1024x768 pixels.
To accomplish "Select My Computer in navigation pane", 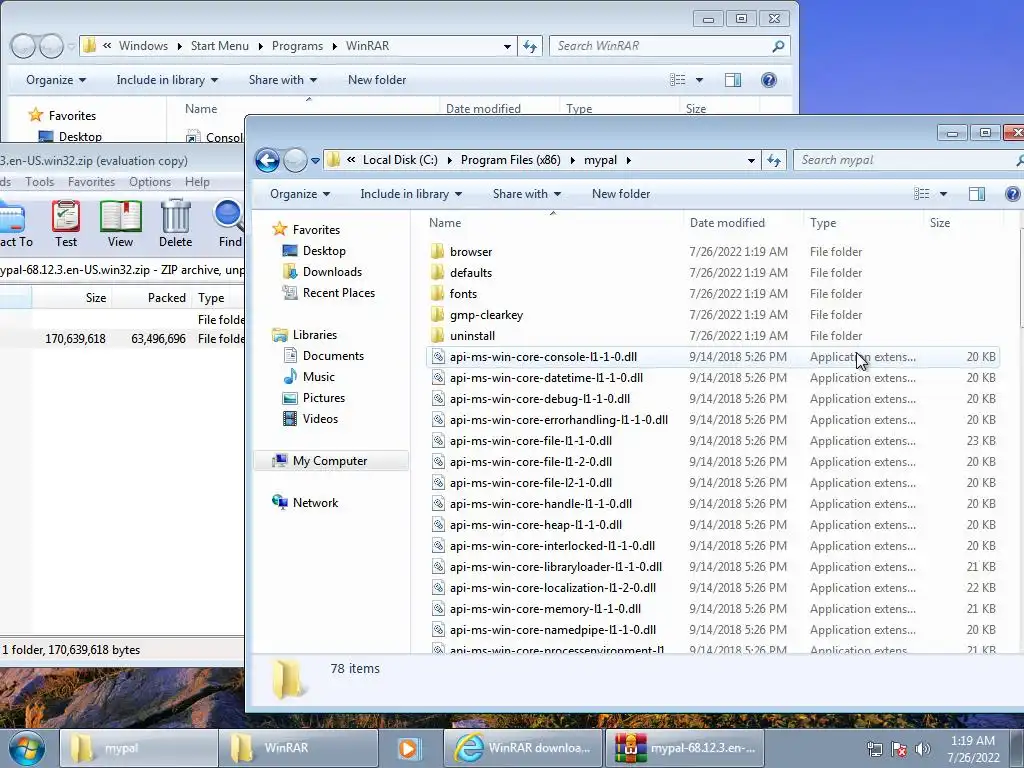I will click(330, 461).
